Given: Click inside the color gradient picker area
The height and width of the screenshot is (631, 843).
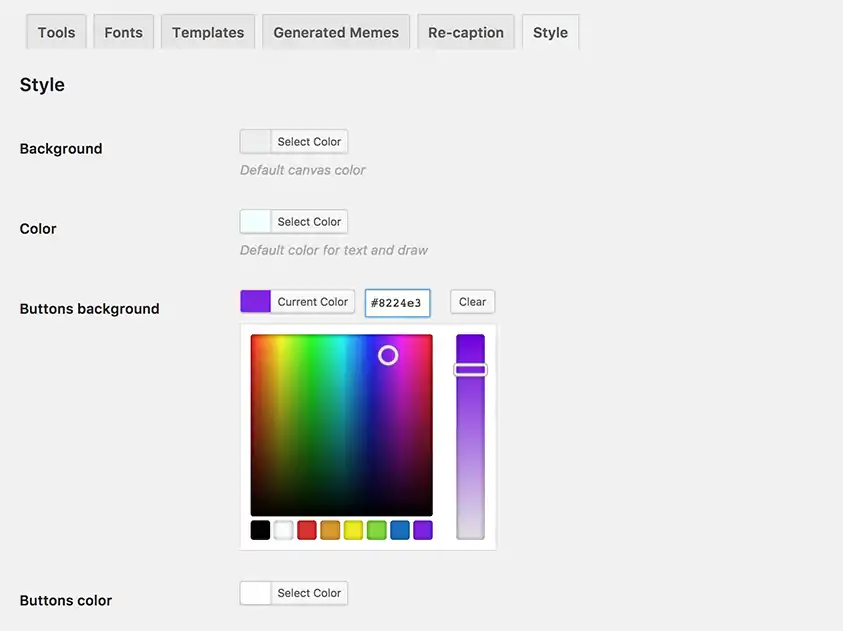Looking at the screenshot, I should (340, 425).
